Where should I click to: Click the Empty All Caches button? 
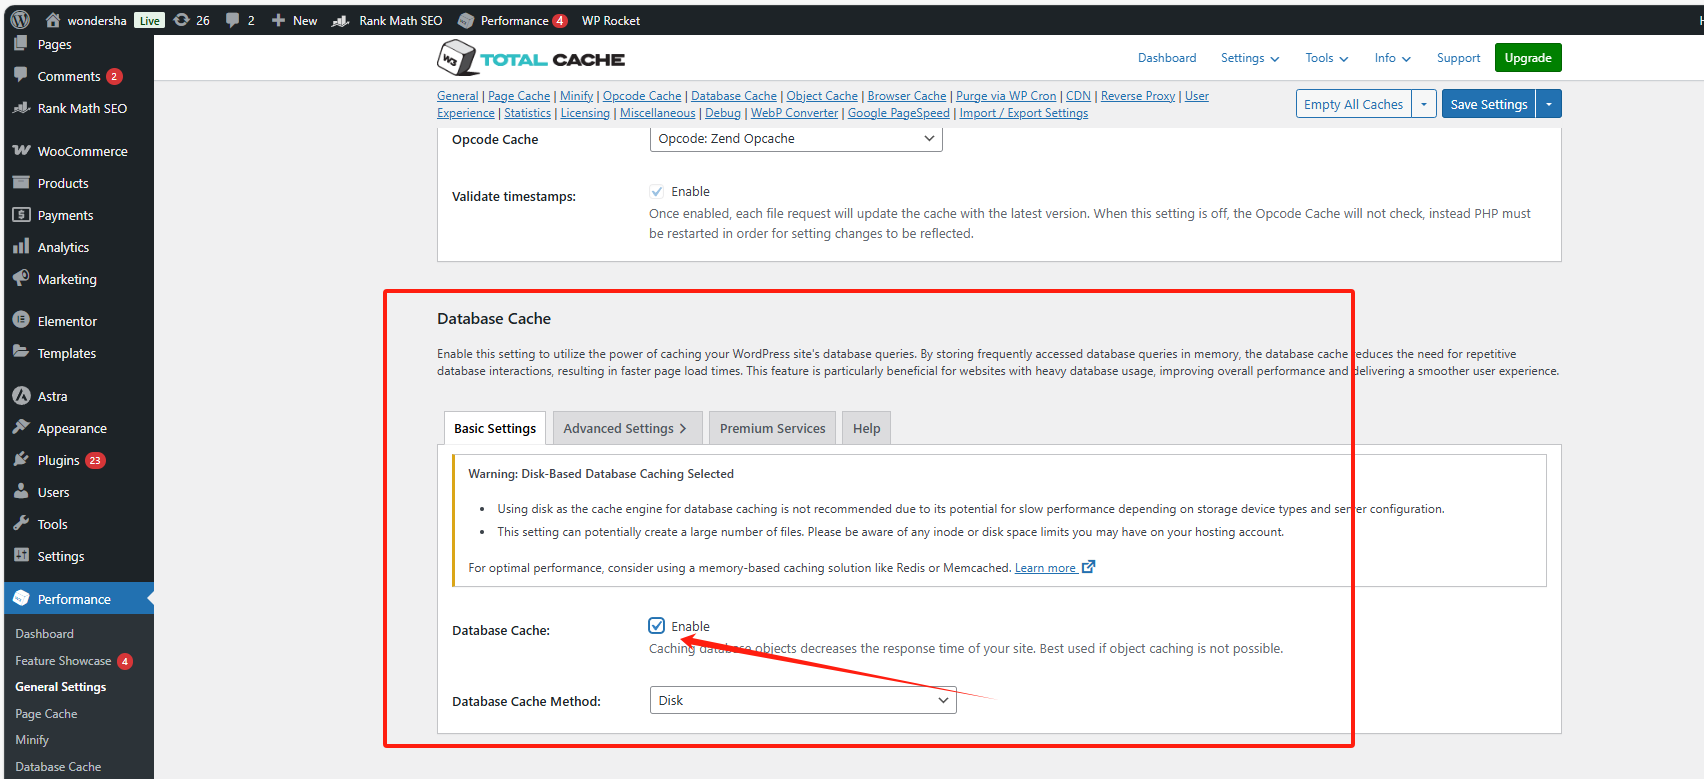point(1353,104)
